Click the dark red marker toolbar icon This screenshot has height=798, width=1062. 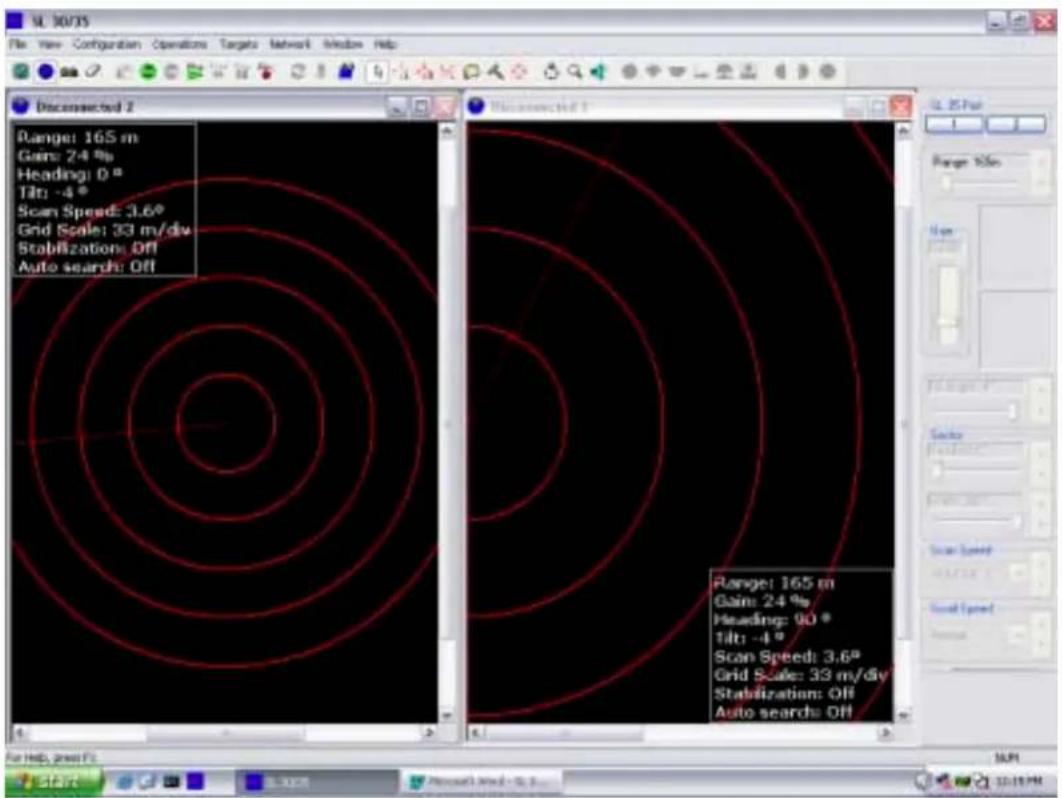click(267, 72)
